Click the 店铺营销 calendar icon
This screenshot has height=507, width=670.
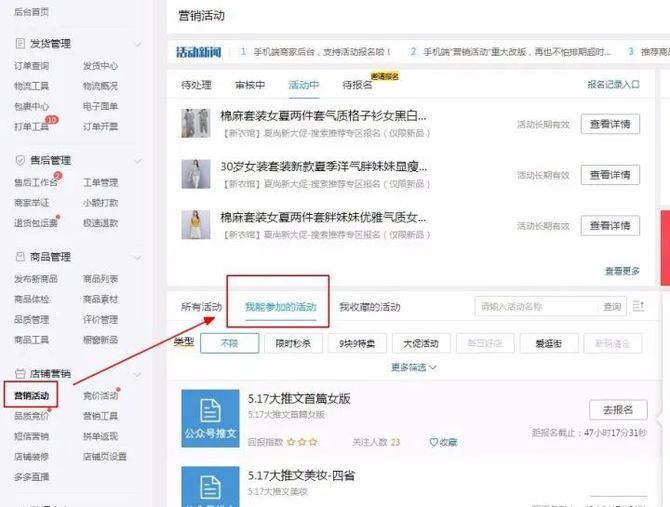[x=20, y=374]
